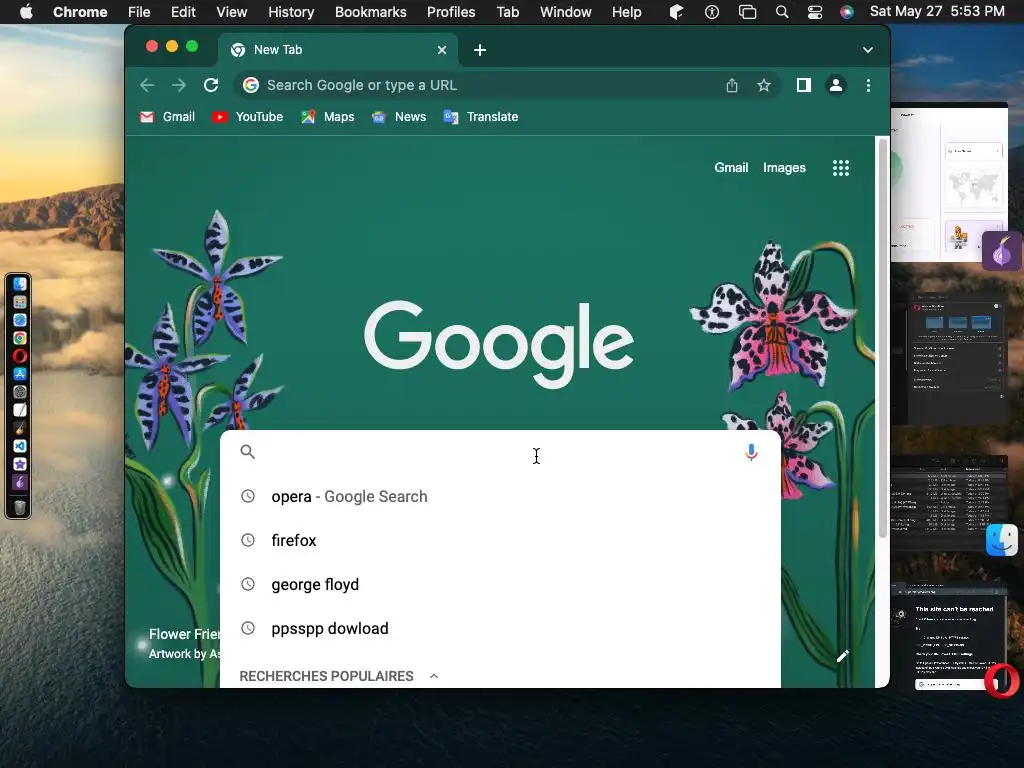1024x768 pixels.
Task: Click the date and time in menu bar
Action: 936,12
